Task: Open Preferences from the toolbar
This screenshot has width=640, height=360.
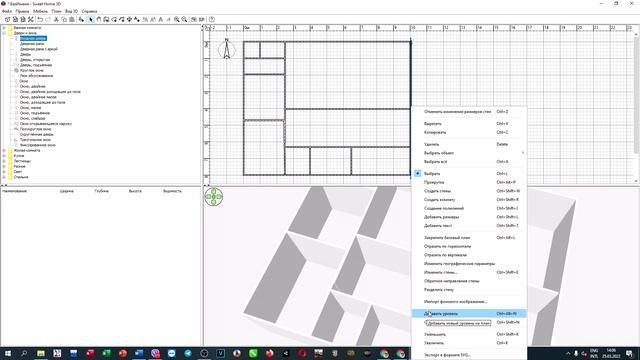Action: 31,20
